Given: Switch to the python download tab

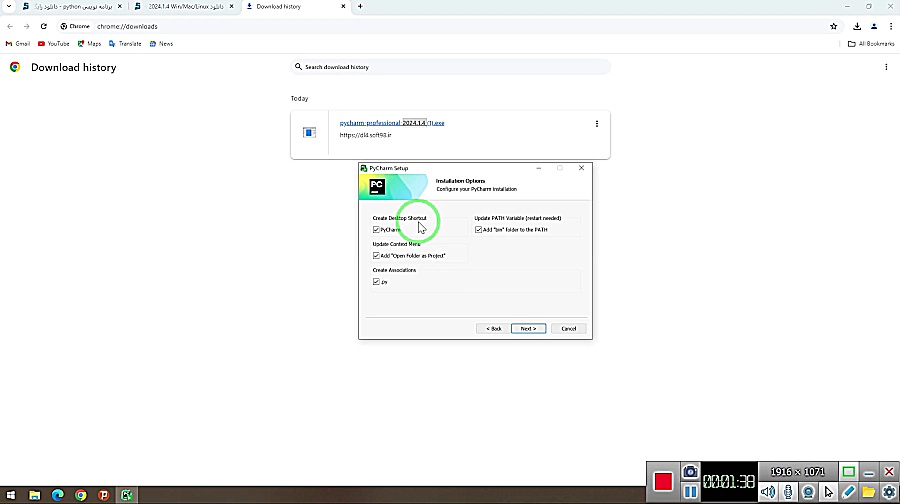Looking at the screenshot, I should pos(72,6).
